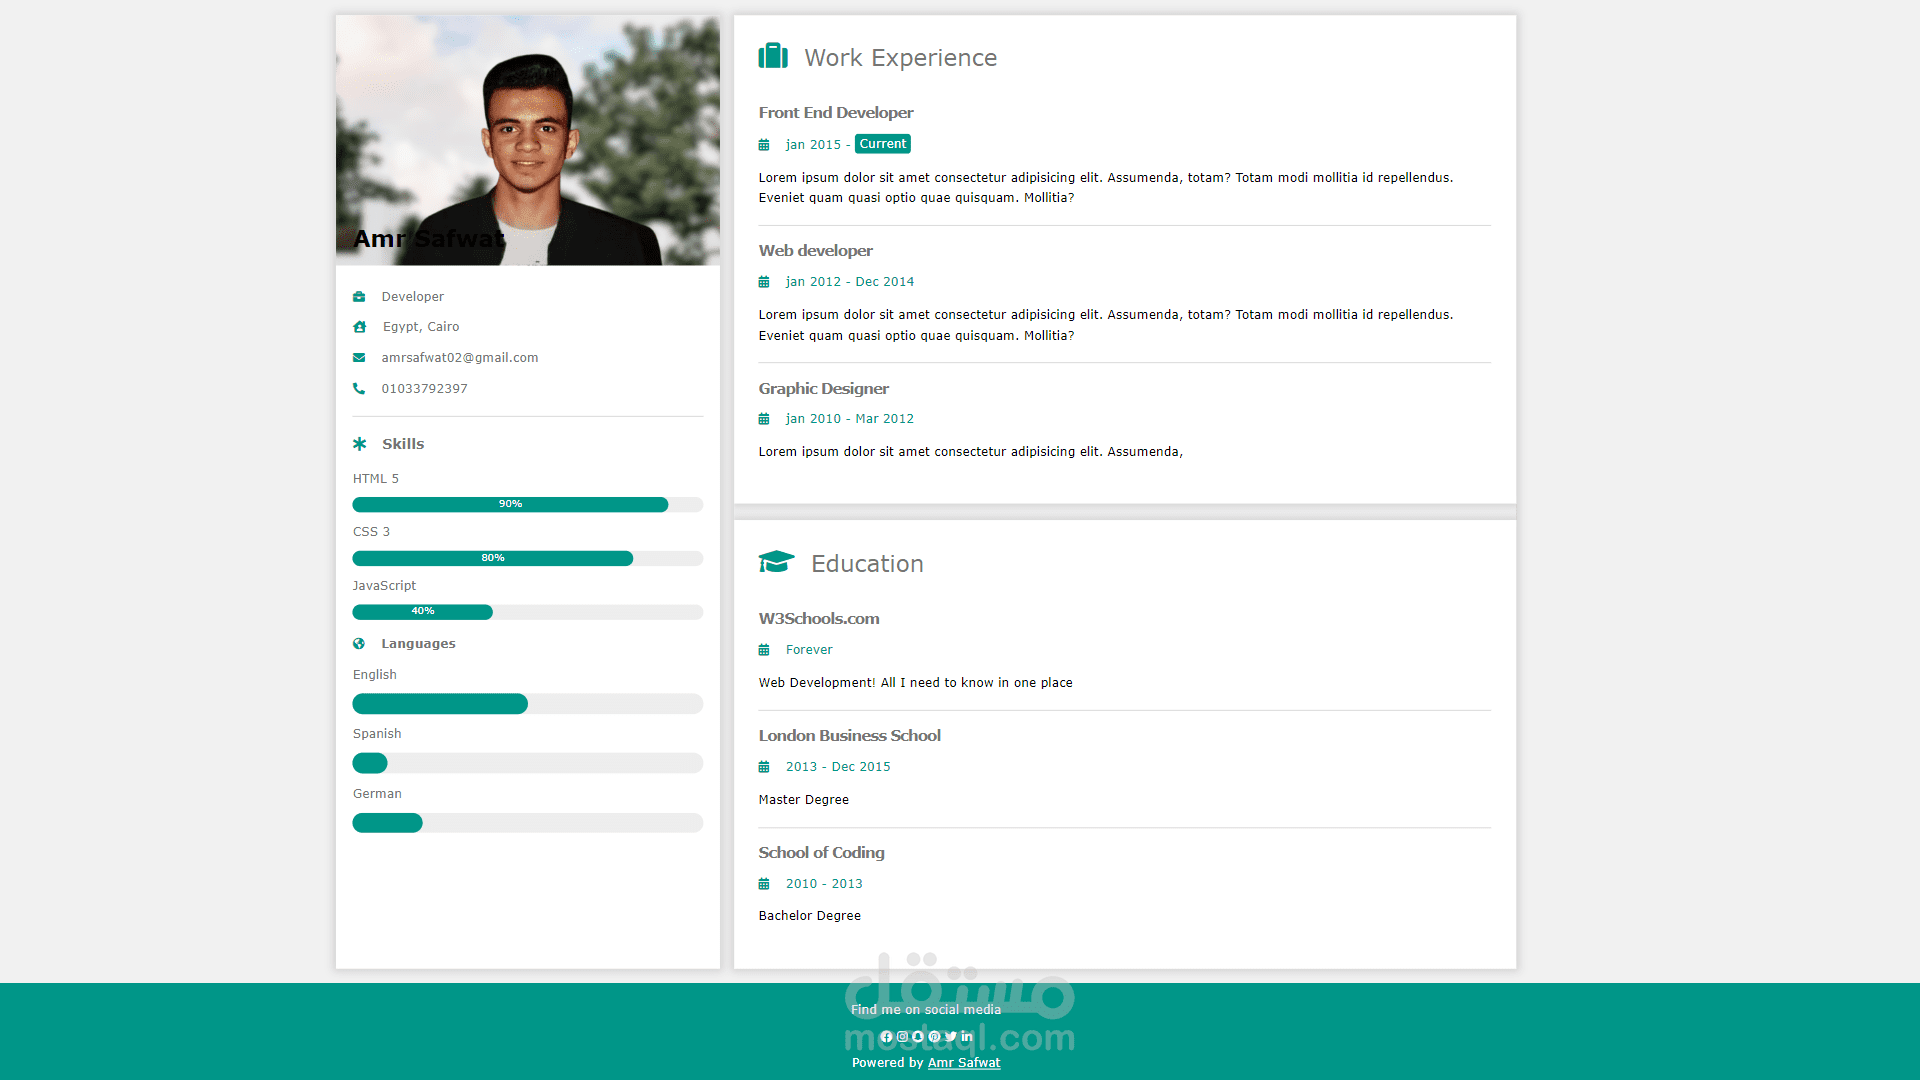The height and width of the screenshot is (1080, 1920).
Task: Click the HTML 5 90% progress bar
Action: [x=528, y=505]
